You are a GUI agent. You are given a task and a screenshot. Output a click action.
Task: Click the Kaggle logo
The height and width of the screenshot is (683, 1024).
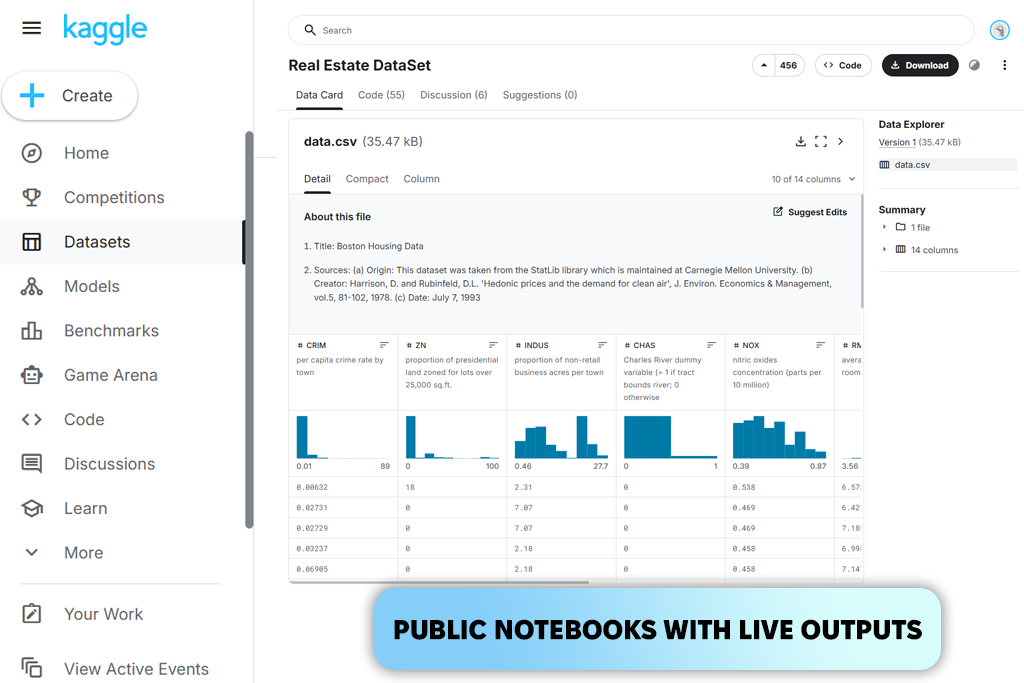tap(105, 29)
